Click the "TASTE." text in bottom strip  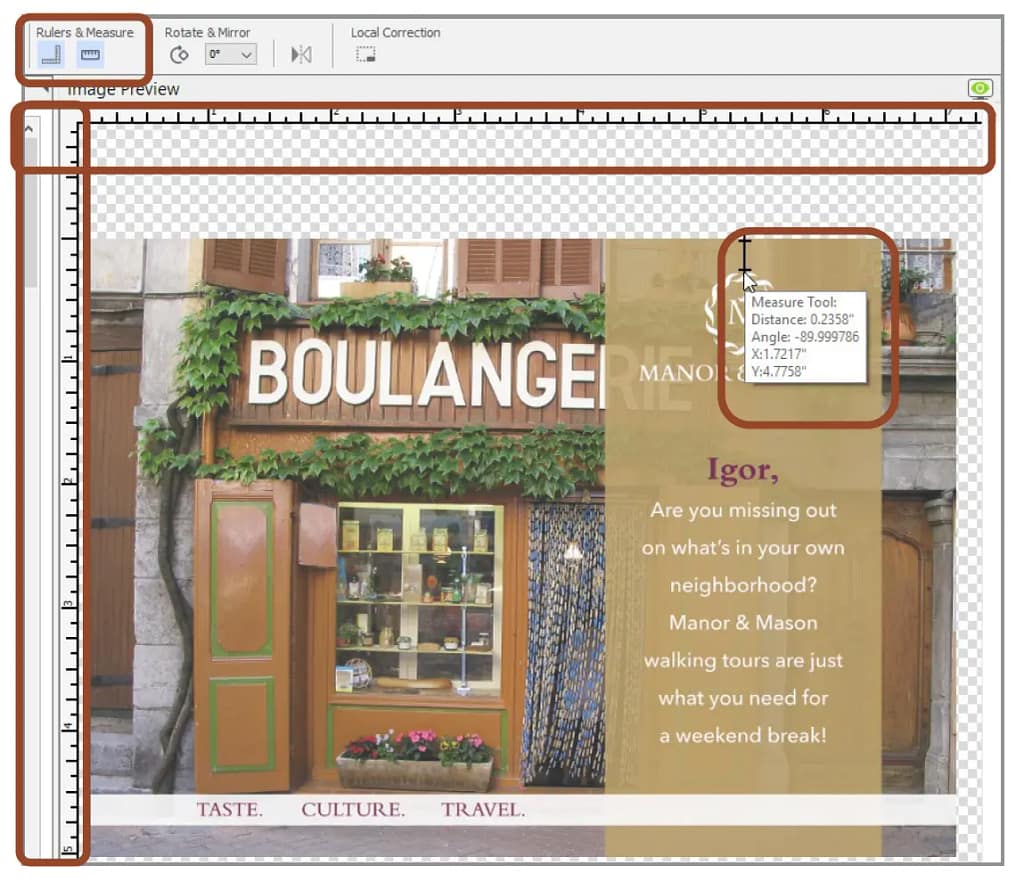click(229, 810)
